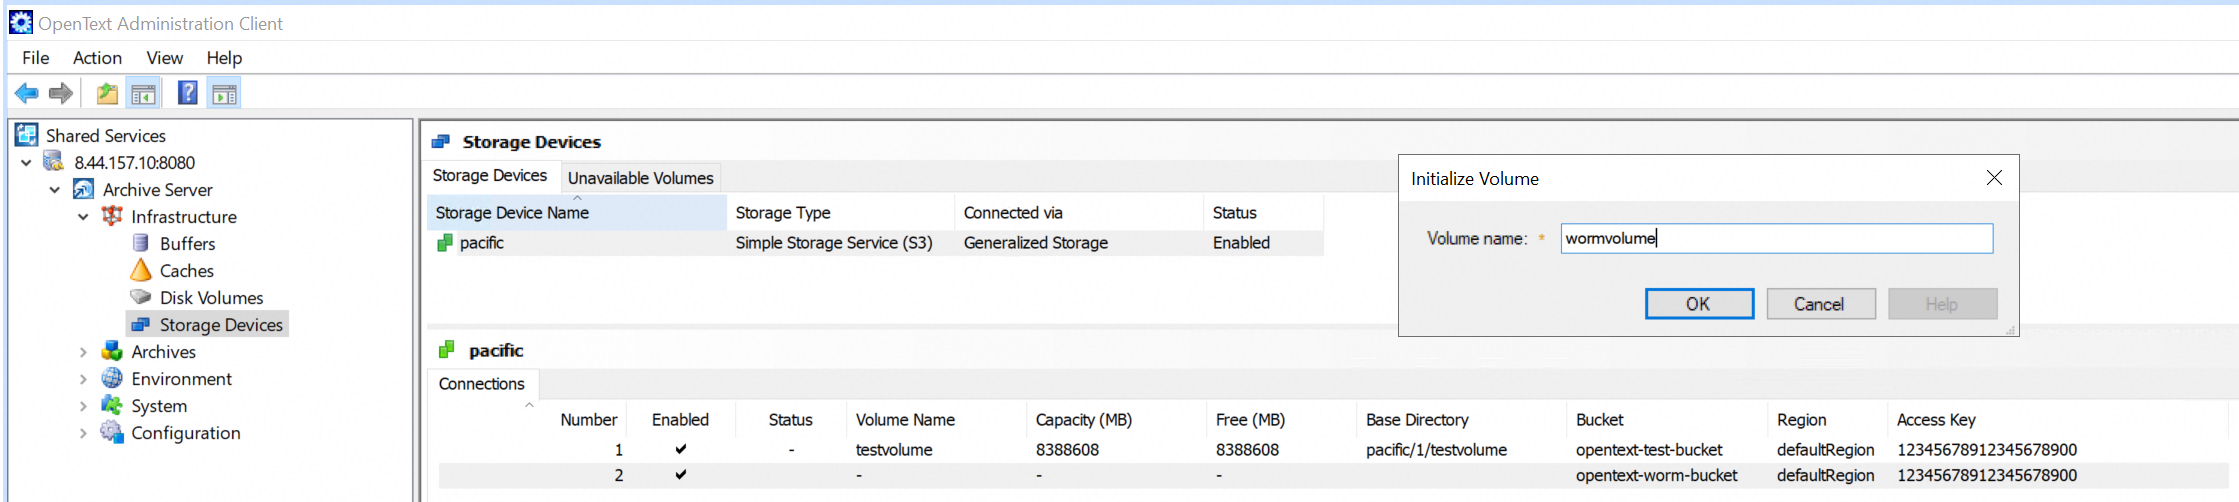Click the testvolume volume name cell

click(x=894, y=449)
